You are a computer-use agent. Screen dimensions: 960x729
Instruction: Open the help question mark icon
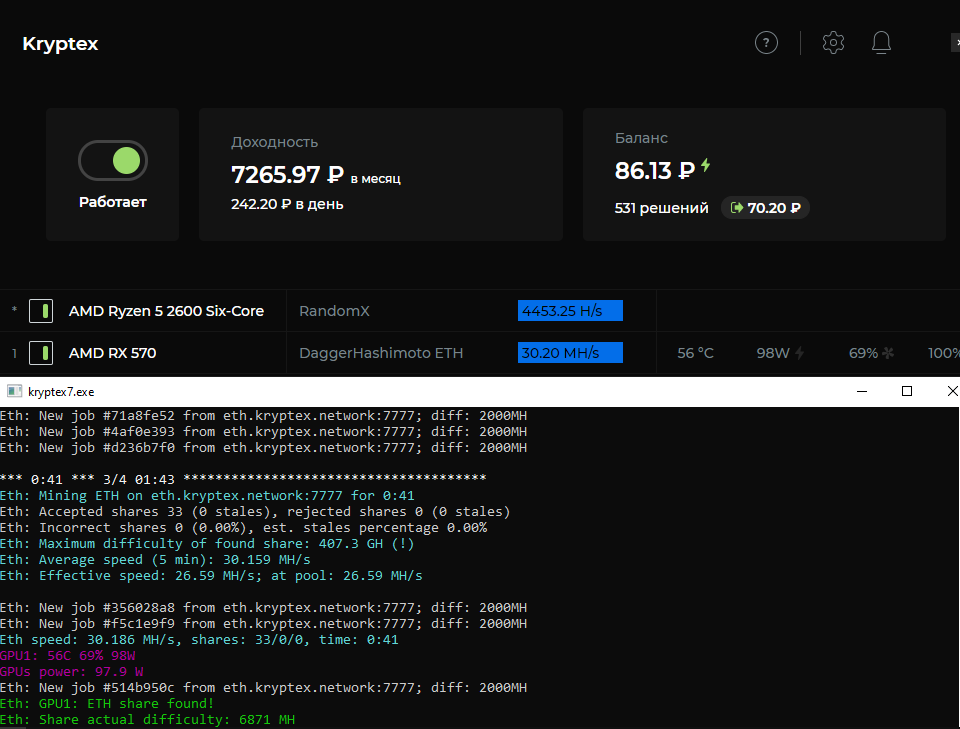[x=766, y=43]
